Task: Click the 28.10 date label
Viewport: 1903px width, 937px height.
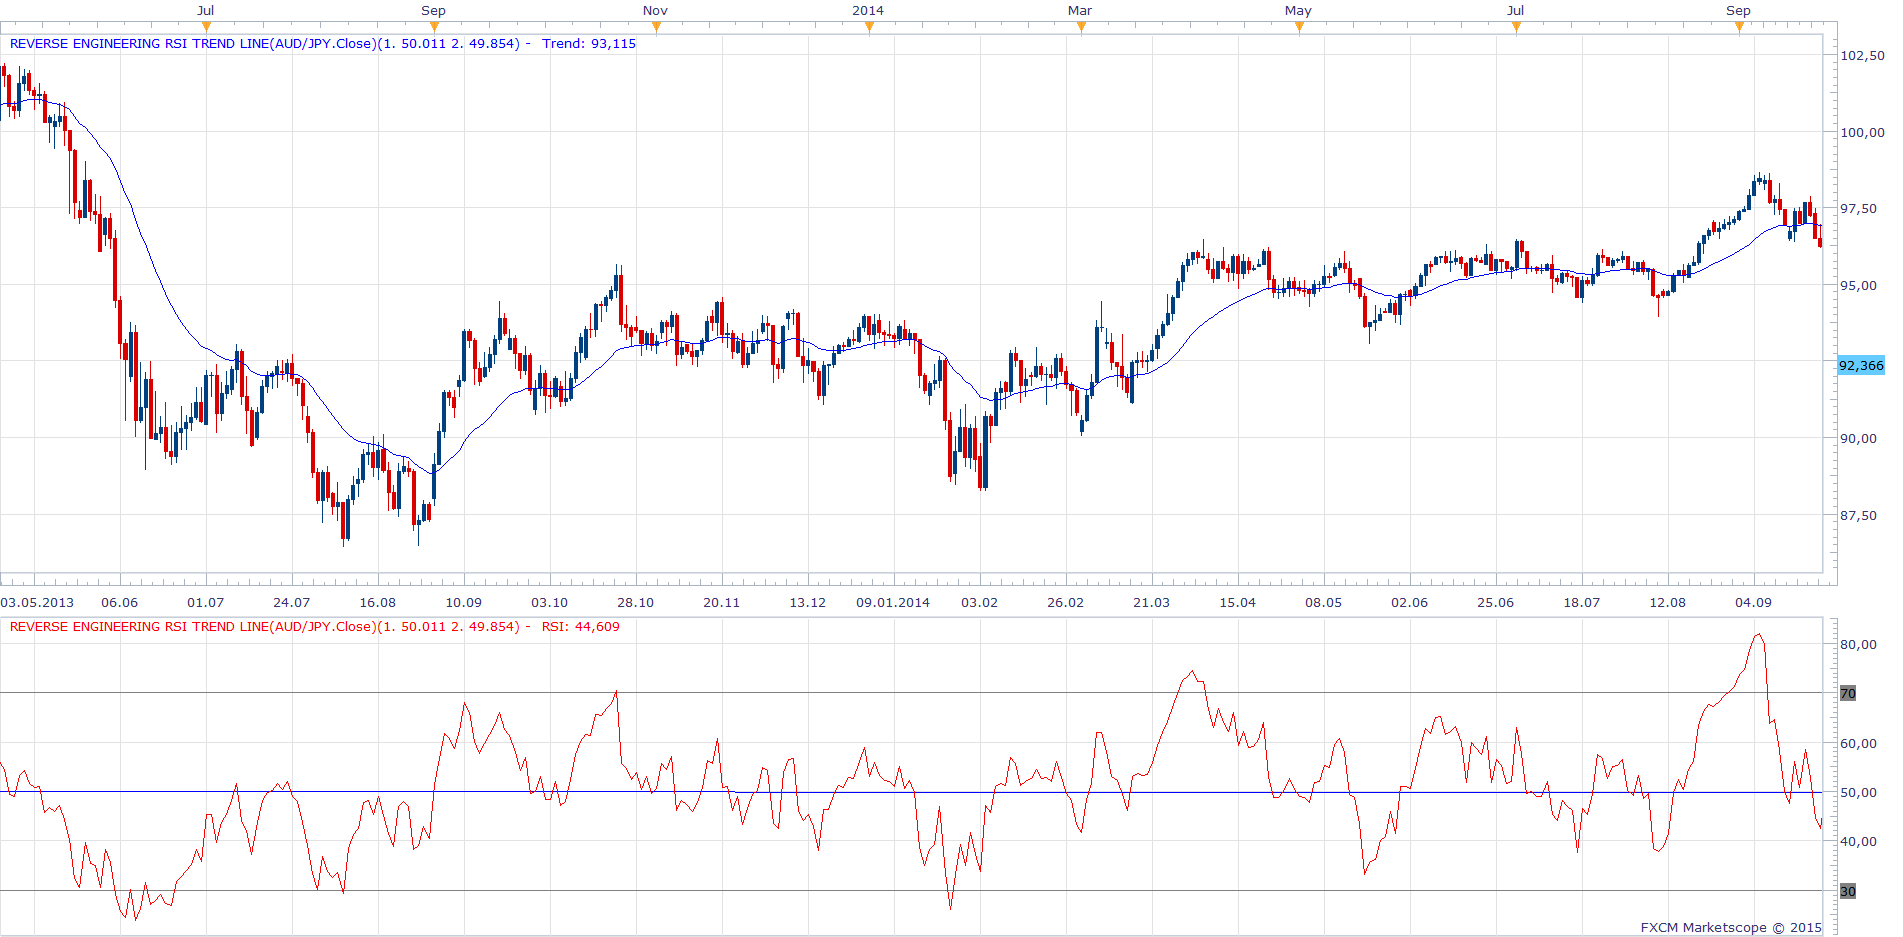Action: pyautogui.click(x=636, y=602)
